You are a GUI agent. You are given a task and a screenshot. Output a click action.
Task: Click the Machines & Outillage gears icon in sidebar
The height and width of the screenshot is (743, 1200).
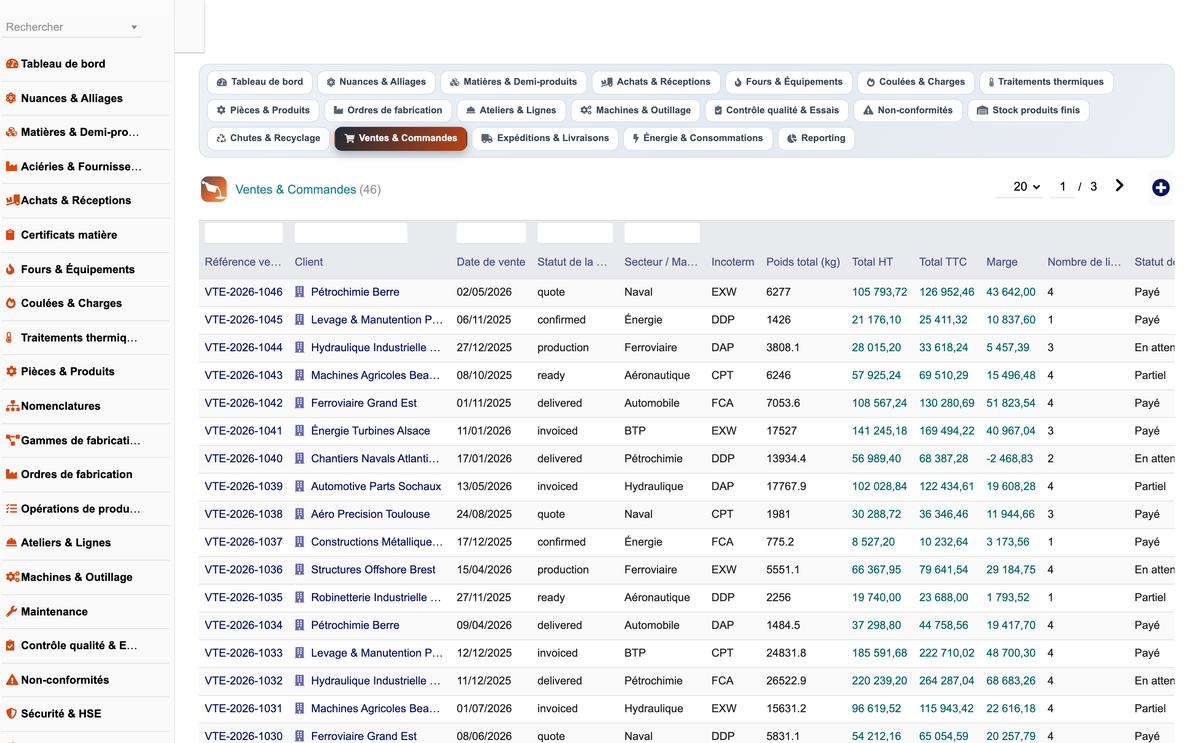[x=12, y=577]
